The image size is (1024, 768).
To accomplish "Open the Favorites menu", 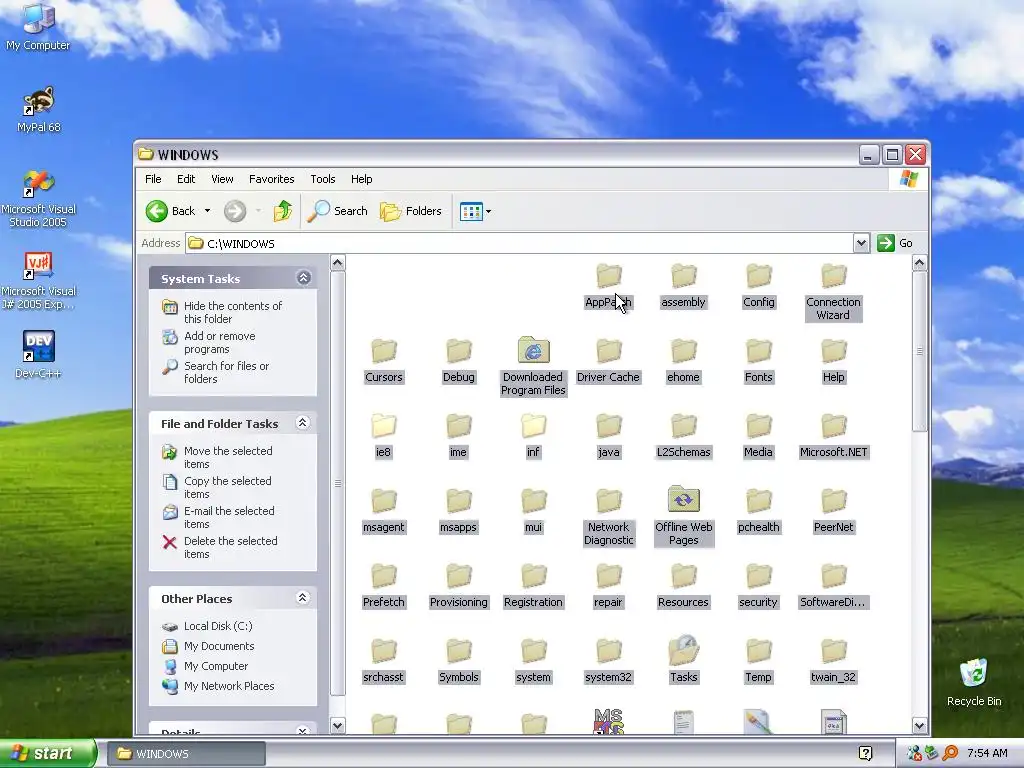I will [x=272, y=179].
